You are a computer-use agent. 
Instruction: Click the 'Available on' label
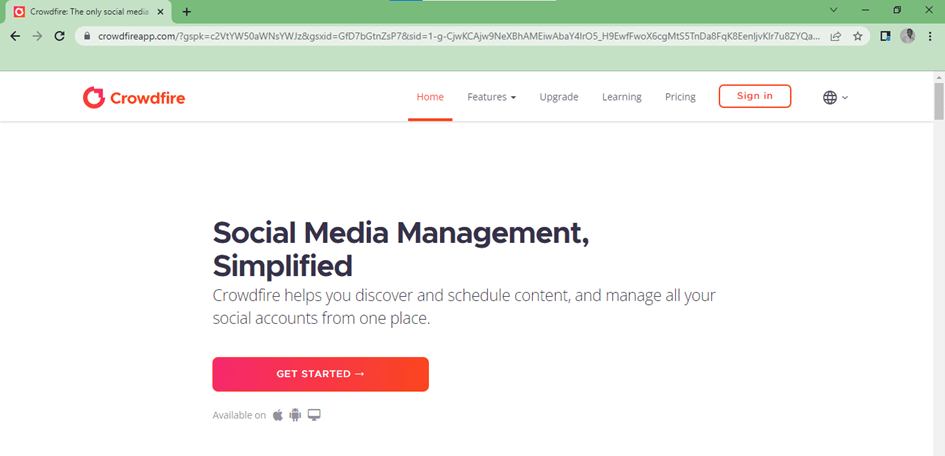(239, 415)
